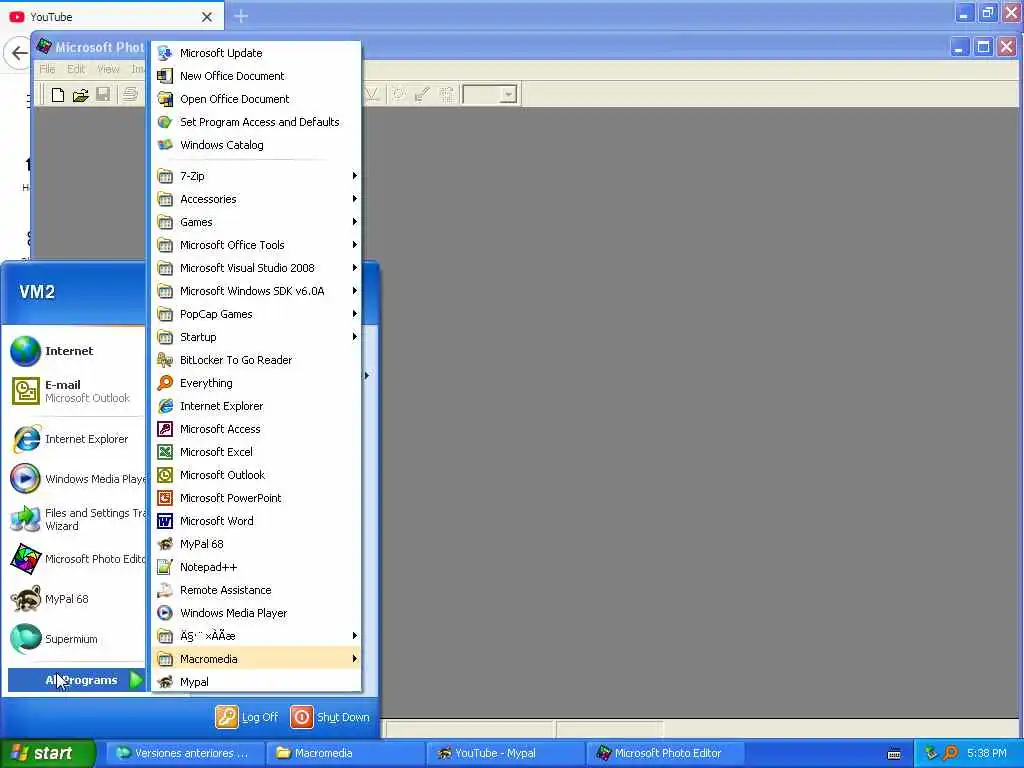The width and height of the screenshot is (1024, 768).
Task: Select the YouTube browser tab
Action: click(x=112, y=16)
